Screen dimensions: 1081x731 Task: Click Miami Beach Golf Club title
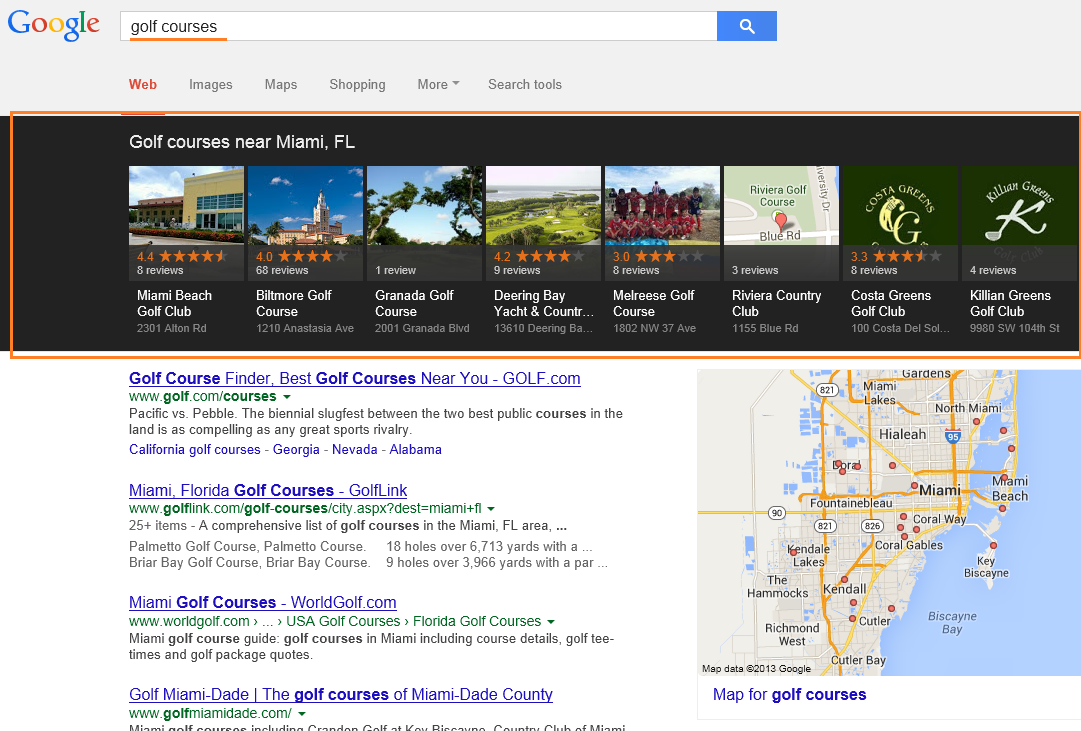click(174, 303)
